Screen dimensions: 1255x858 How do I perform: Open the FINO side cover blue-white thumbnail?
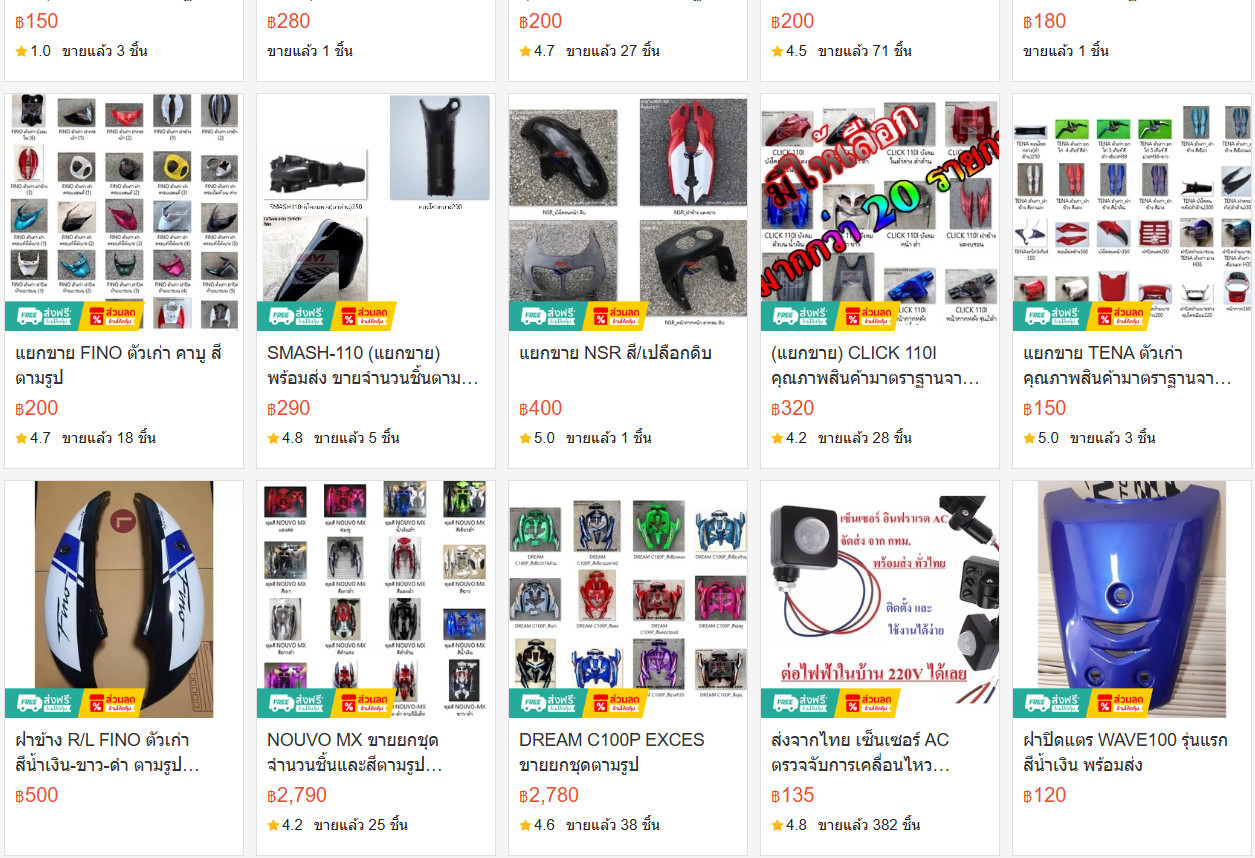click(124, 599)
